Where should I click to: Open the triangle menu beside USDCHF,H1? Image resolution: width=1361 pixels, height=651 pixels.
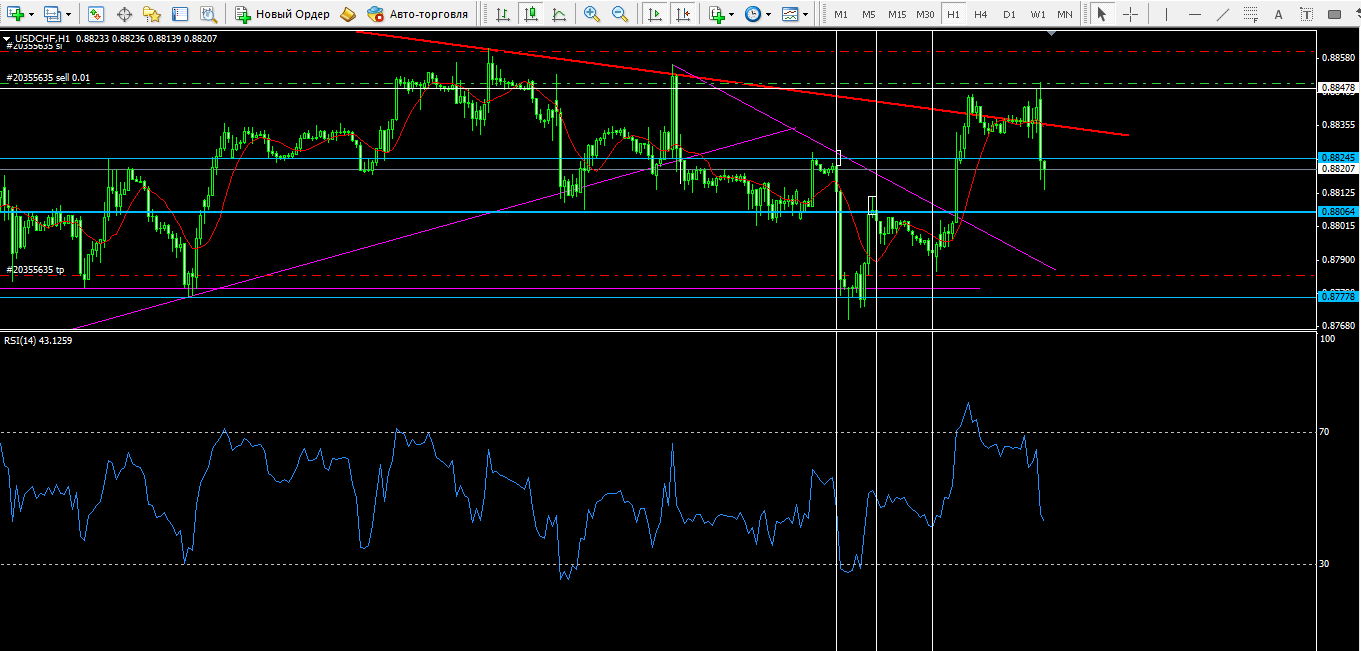tap(8, 38)
